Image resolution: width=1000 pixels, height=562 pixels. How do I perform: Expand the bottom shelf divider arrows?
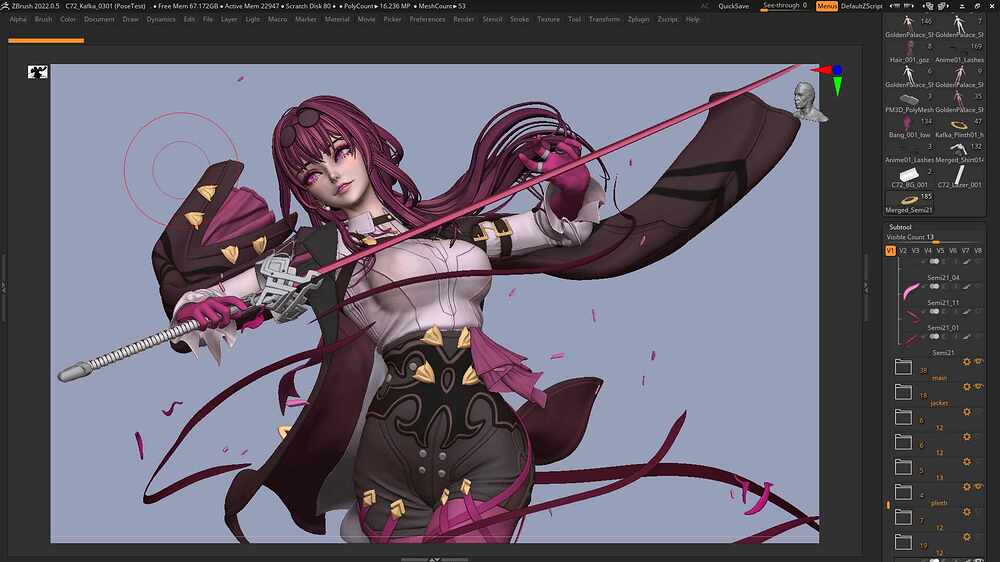(x=434, y=559)
